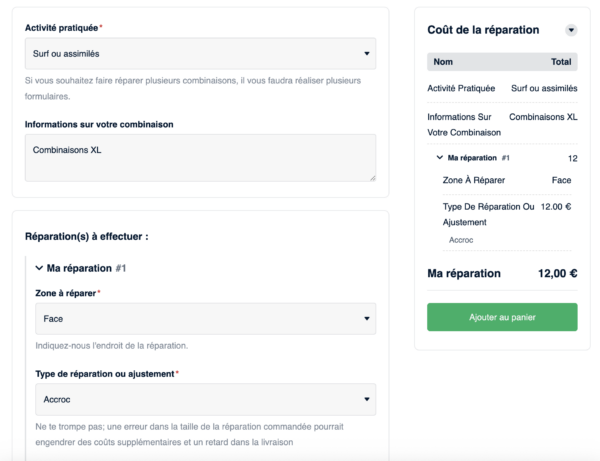The image size is (600, 461).
Task: Grab the textarea resize handle corner
Action: click(x=372, y=177)
